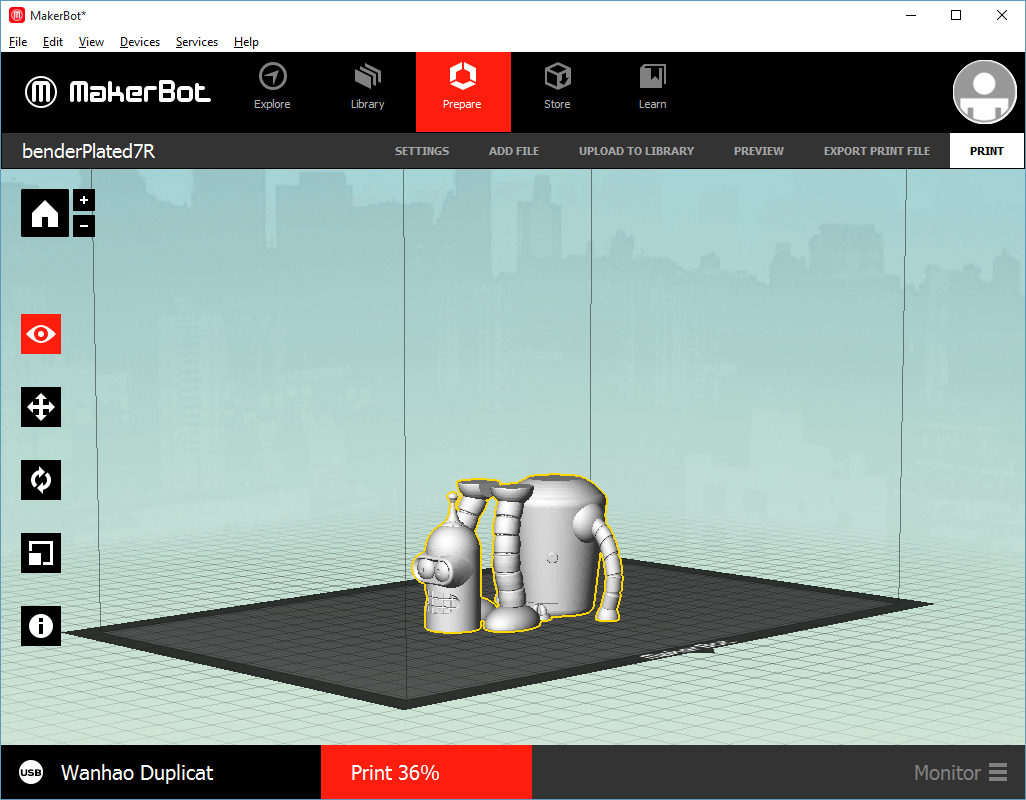Open the File menu
Image resolution: width=1026 pixels, height=800 pixels.
(x=18, y=42)
